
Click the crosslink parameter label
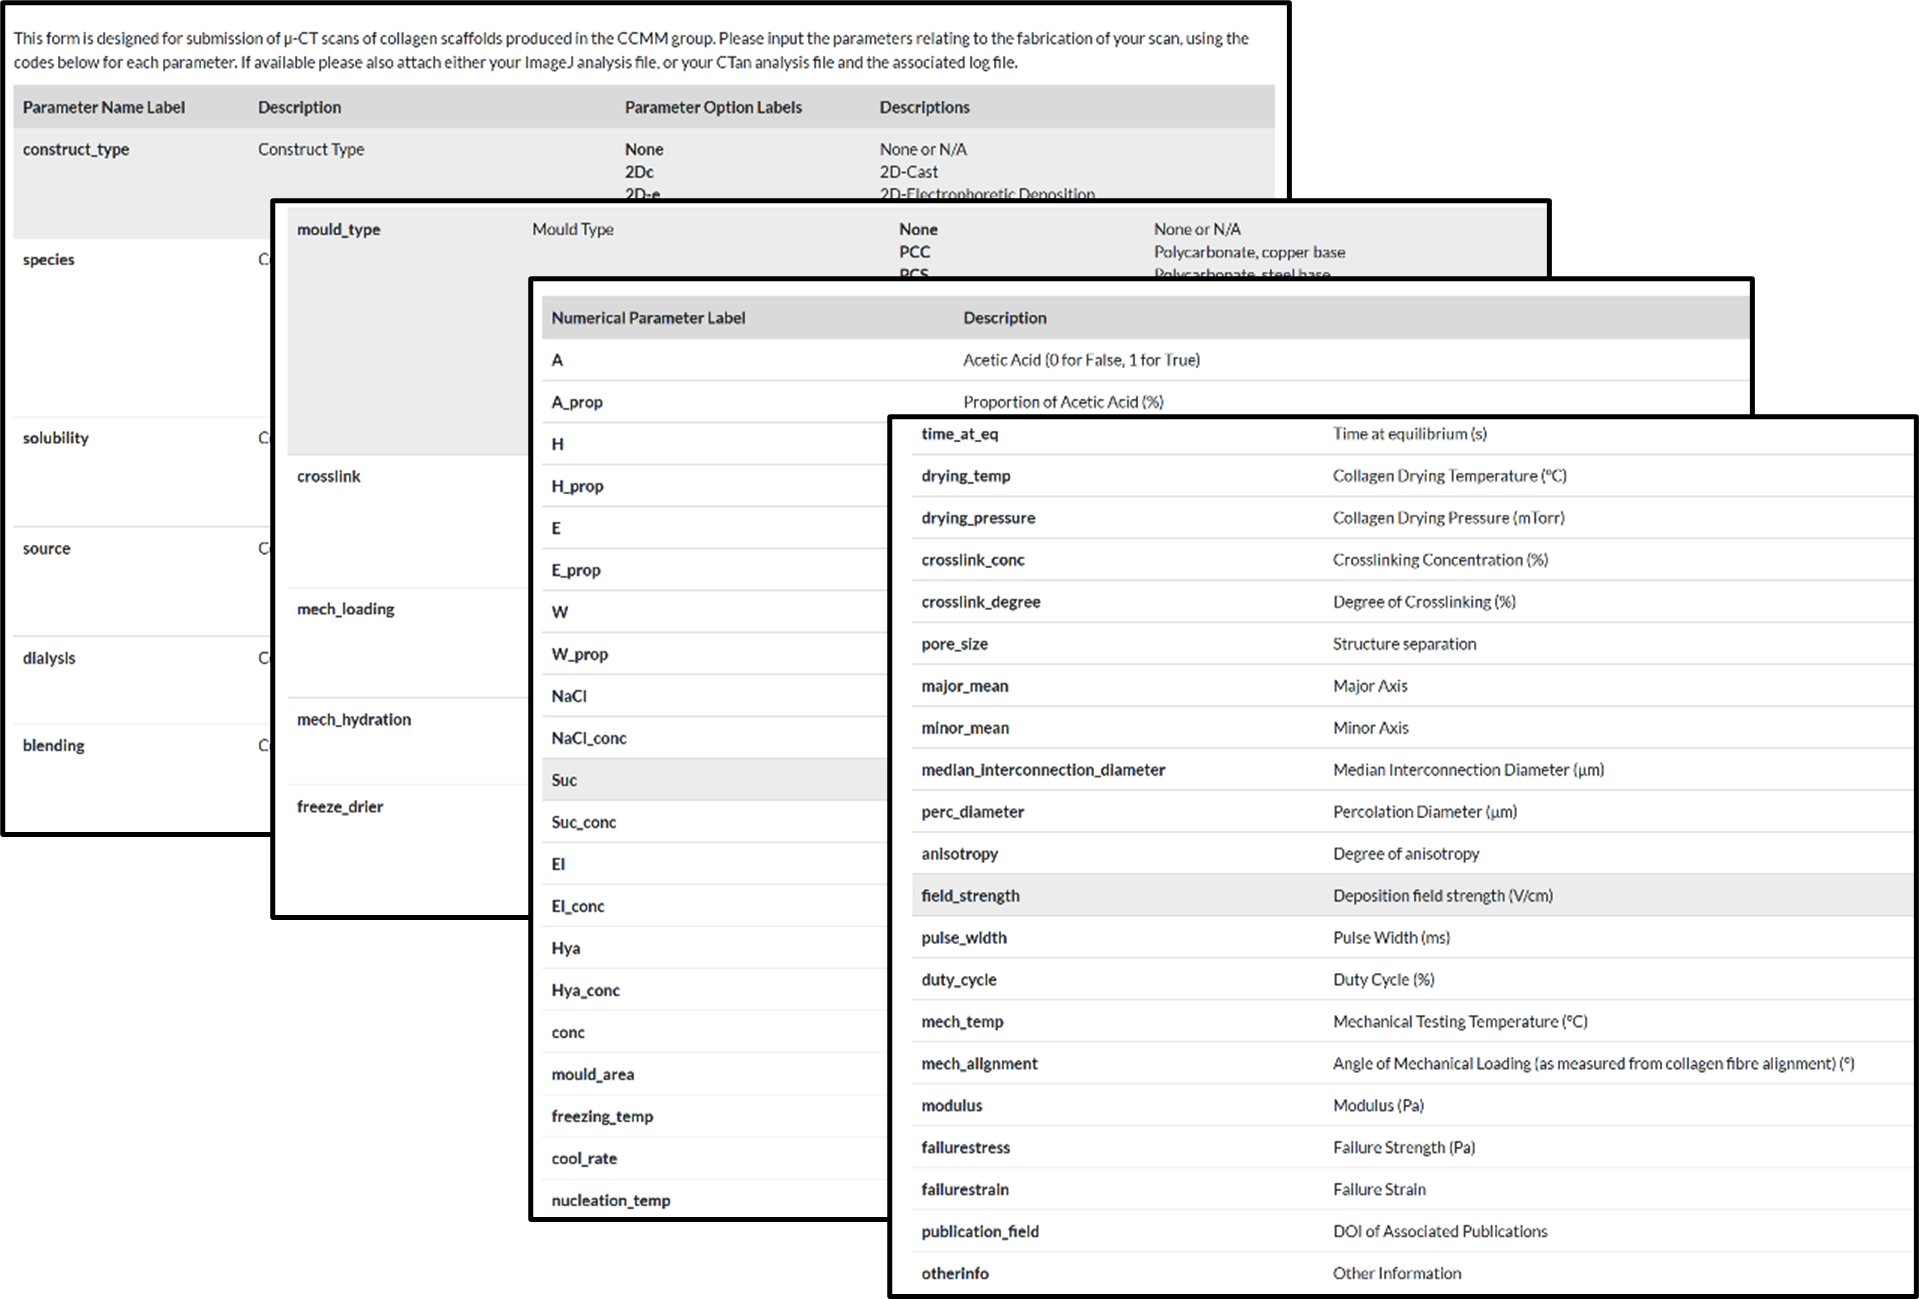tap(329, 476)
